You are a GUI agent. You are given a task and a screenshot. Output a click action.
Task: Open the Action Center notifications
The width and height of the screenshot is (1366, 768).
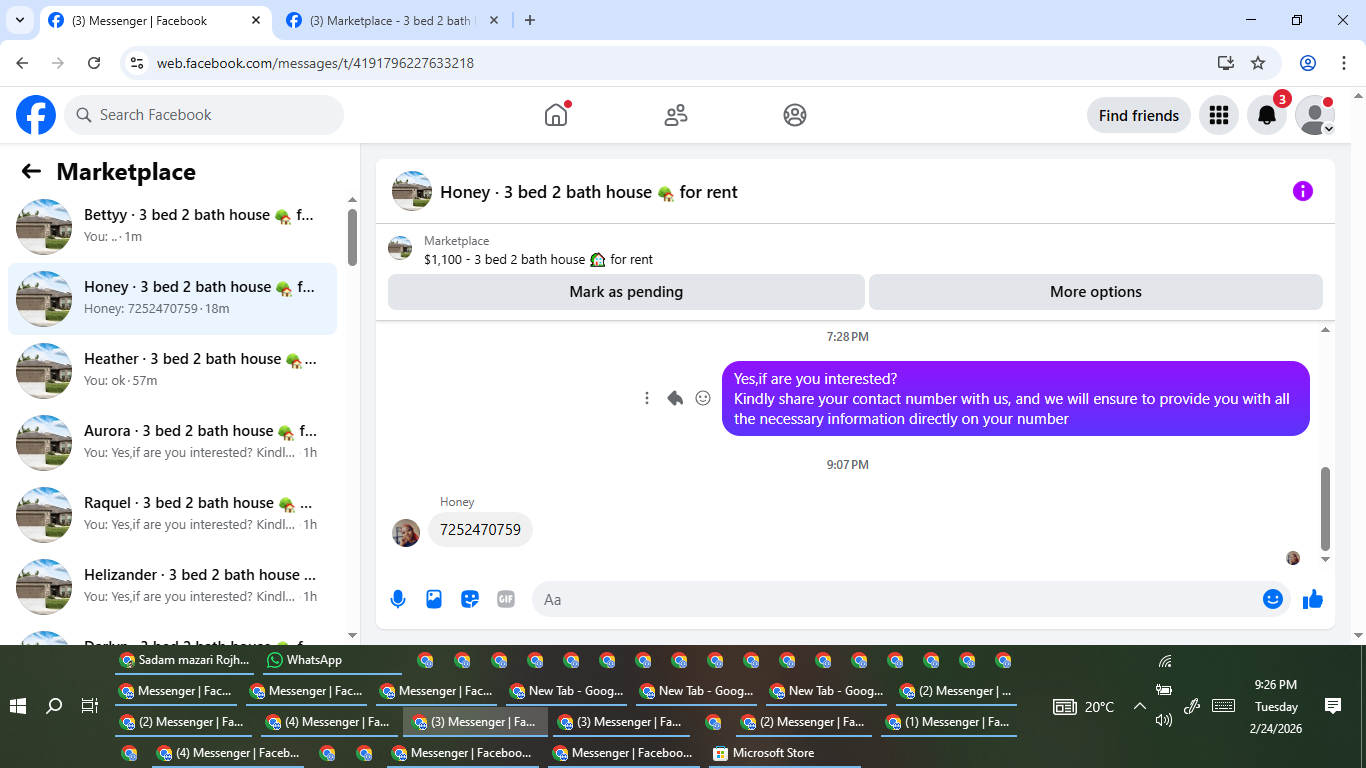pyautogui.click(x=1332, y=706)
